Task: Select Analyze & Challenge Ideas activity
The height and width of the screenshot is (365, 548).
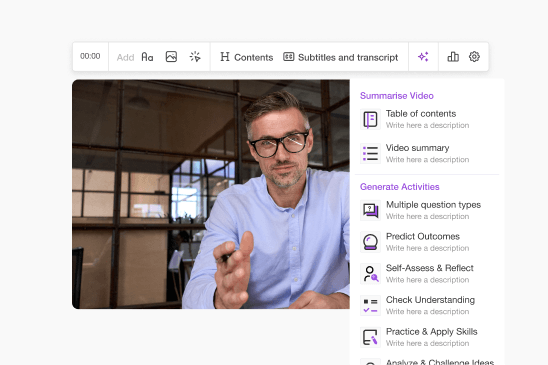Action: pos(427,362)
